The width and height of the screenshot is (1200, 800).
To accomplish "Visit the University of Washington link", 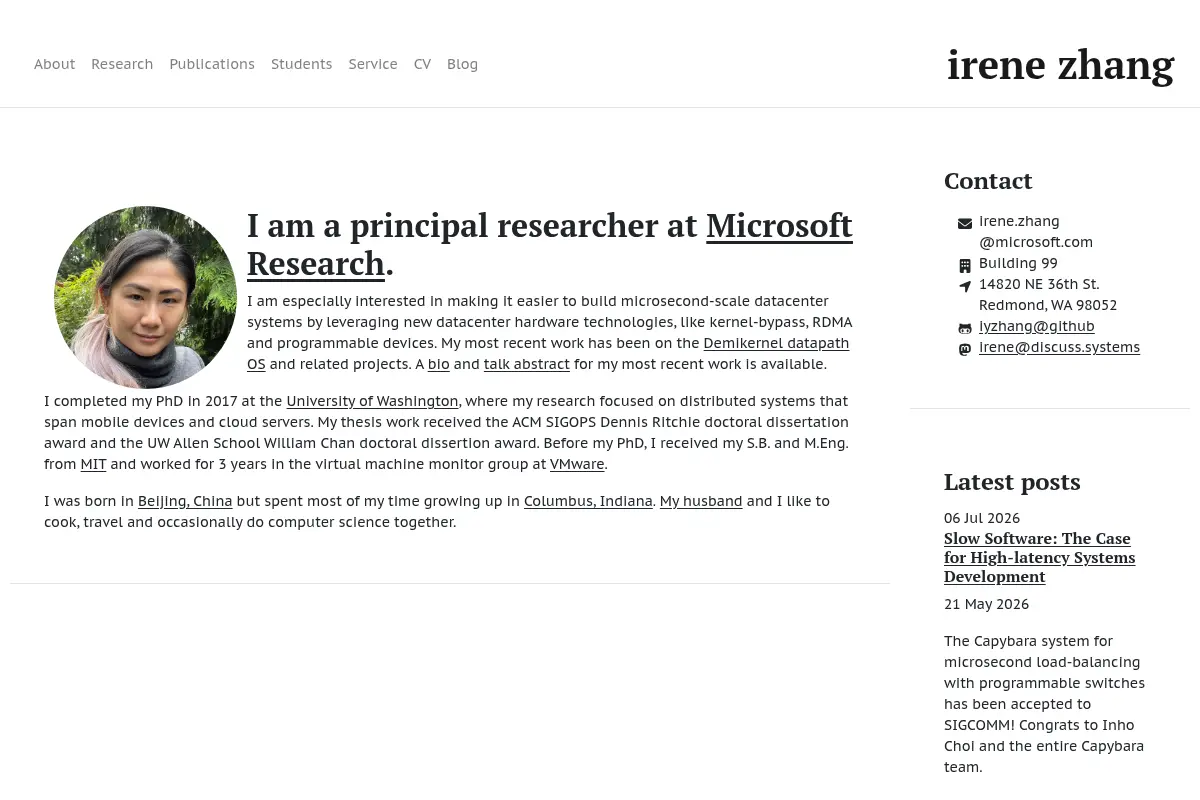I will 372,401.
